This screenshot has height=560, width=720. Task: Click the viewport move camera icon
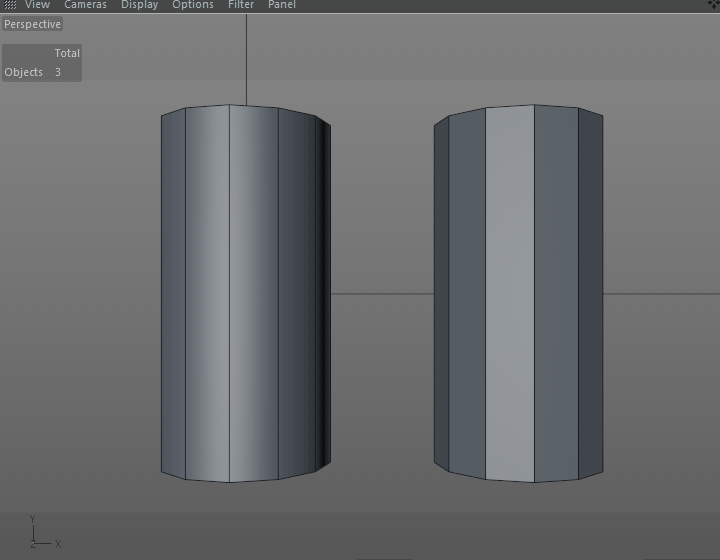point(714,4)
